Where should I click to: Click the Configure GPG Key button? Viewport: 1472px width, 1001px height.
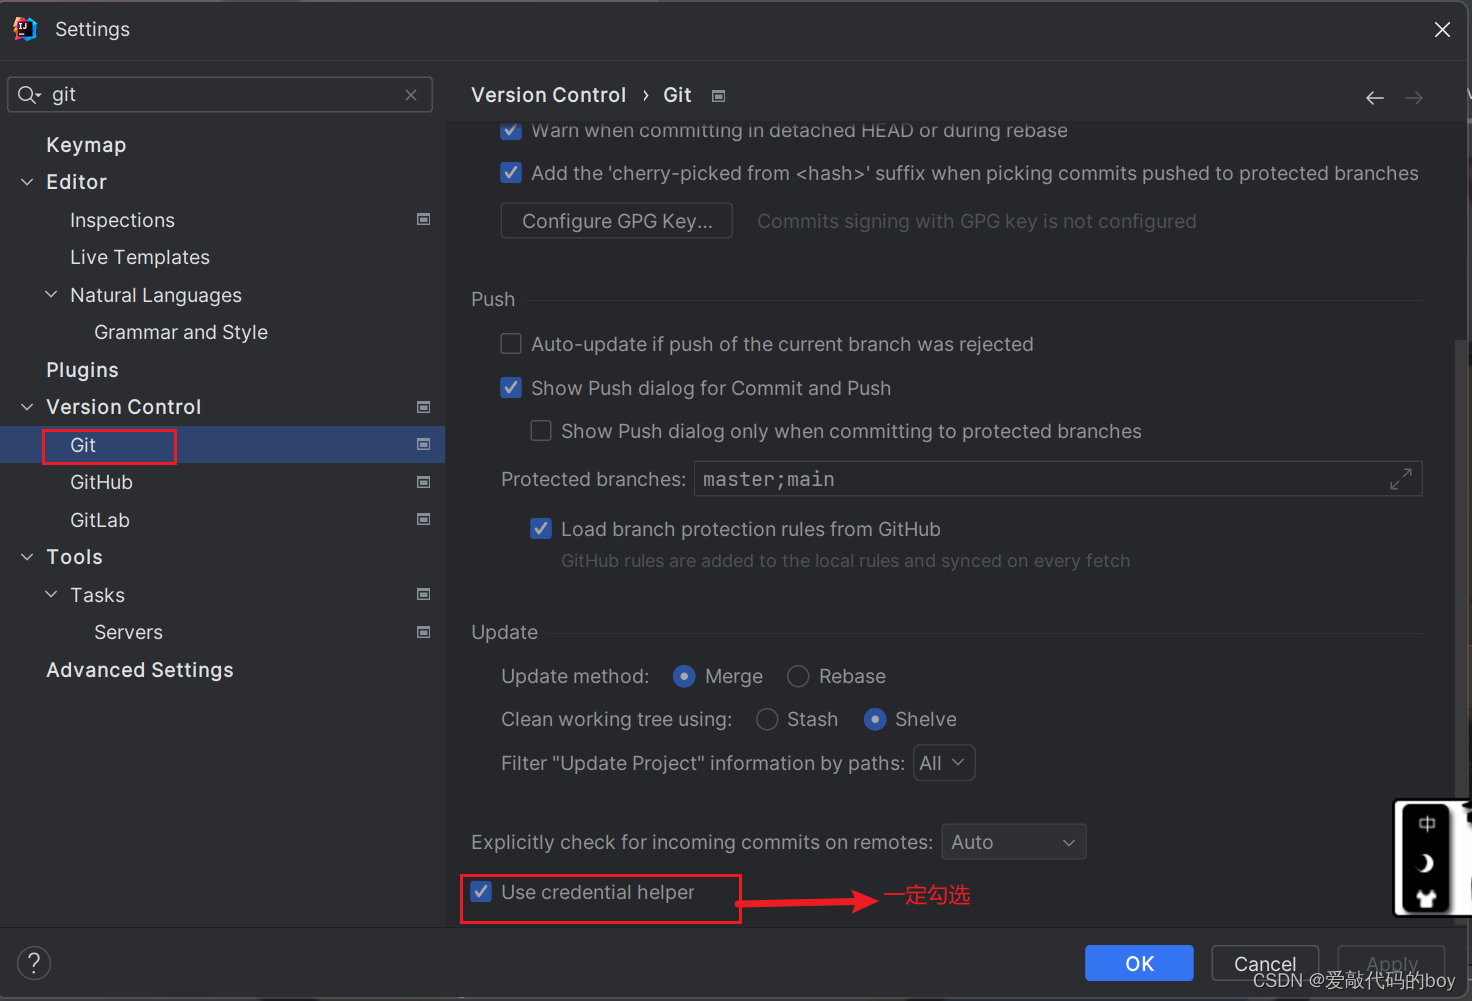pos(616,221)
